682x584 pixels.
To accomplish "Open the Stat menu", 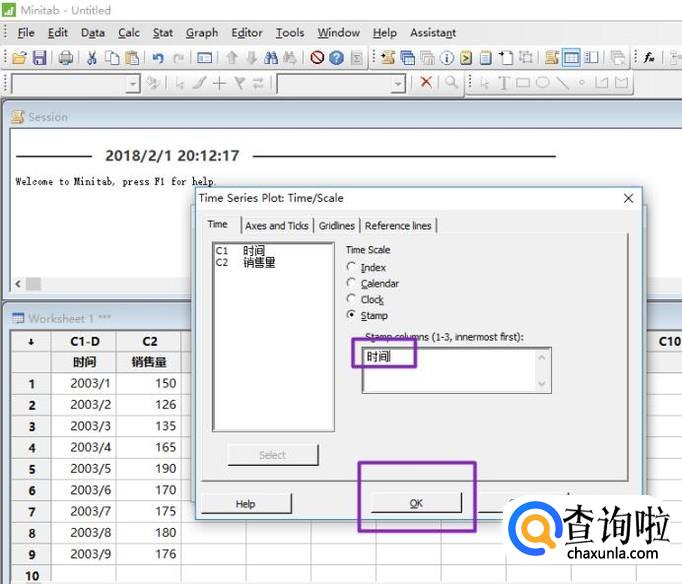I will coord(163,33).
